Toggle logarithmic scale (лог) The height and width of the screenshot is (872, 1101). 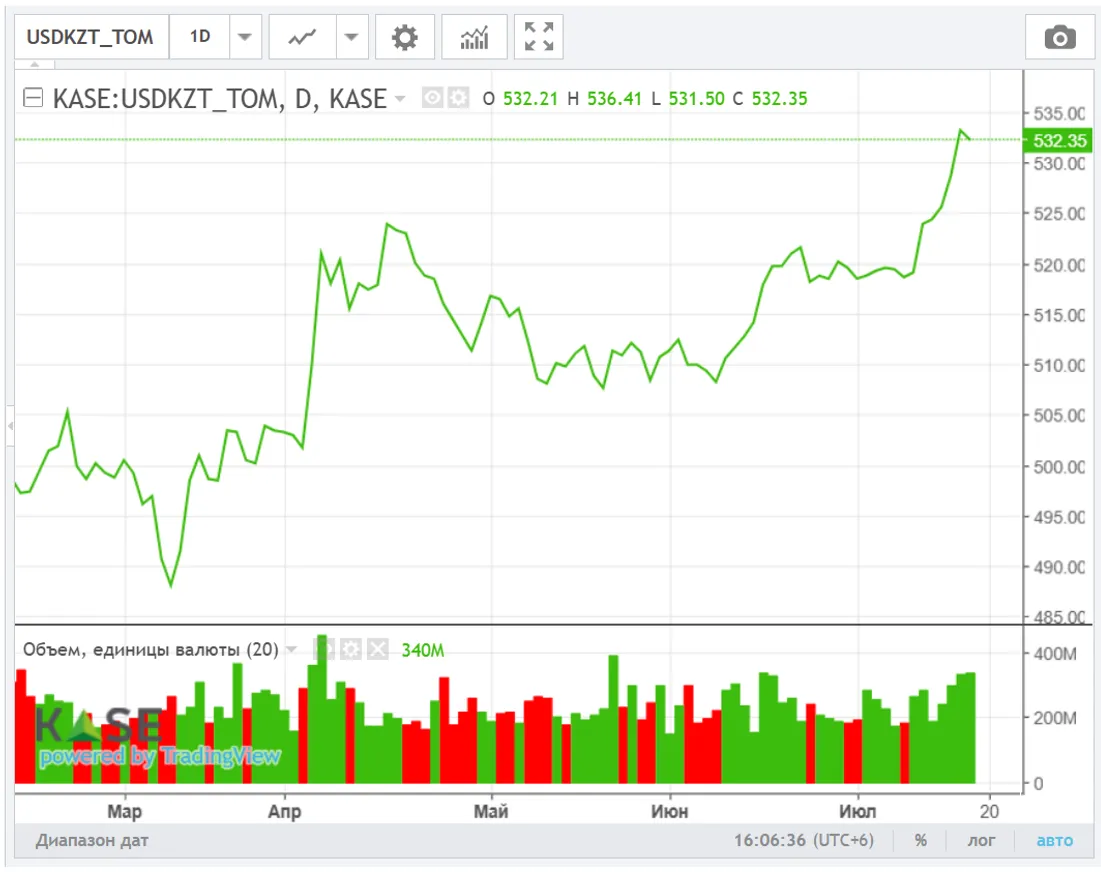(x=980, y=840)
